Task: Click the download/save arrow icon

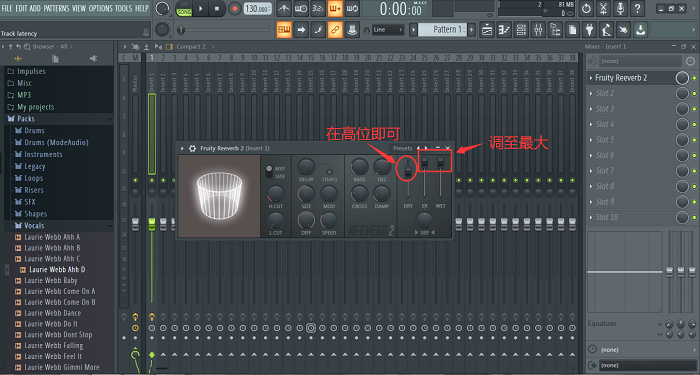Action: click(641, 30)
